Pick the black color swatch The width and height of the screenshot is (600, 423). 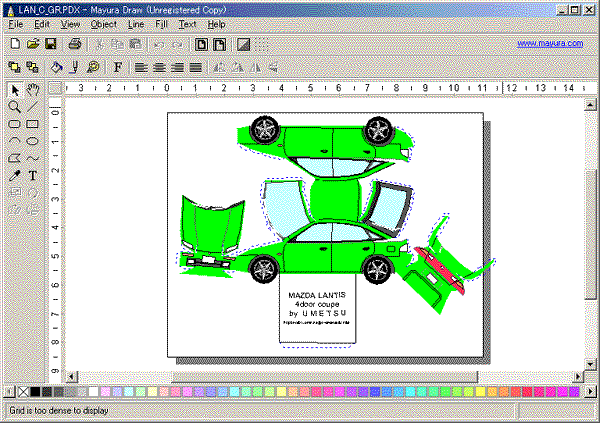pyautogui.click(x=35, y=392)
